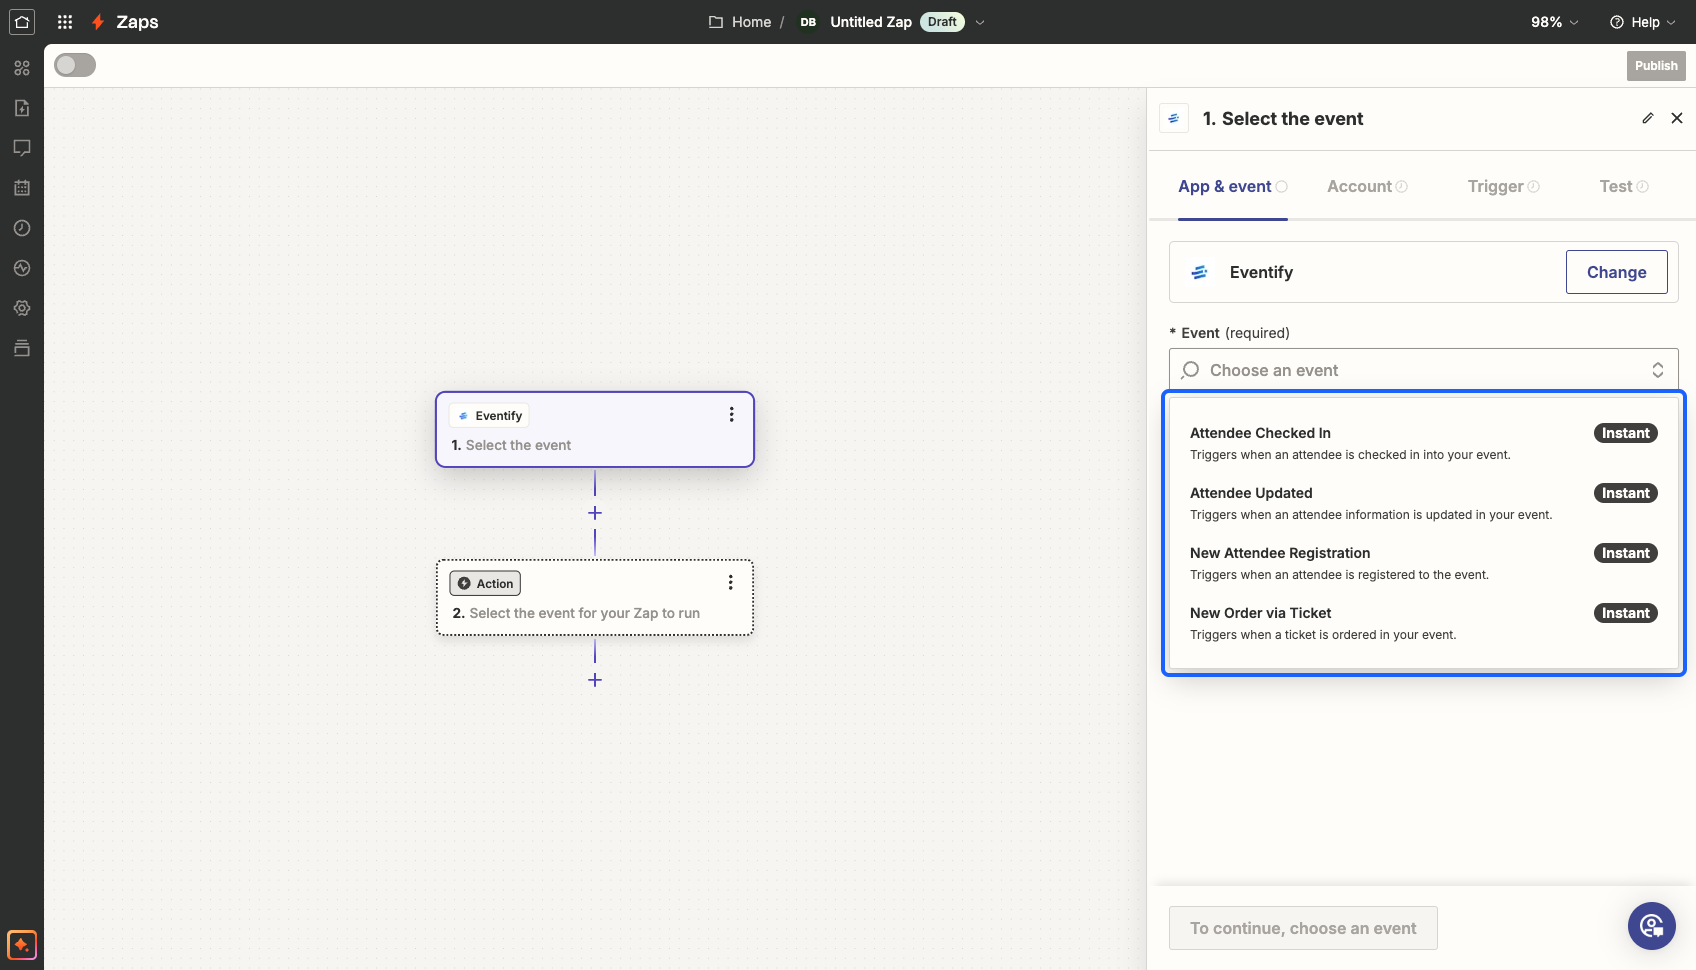Switch to the Trigger tab

click(1504, 187)
